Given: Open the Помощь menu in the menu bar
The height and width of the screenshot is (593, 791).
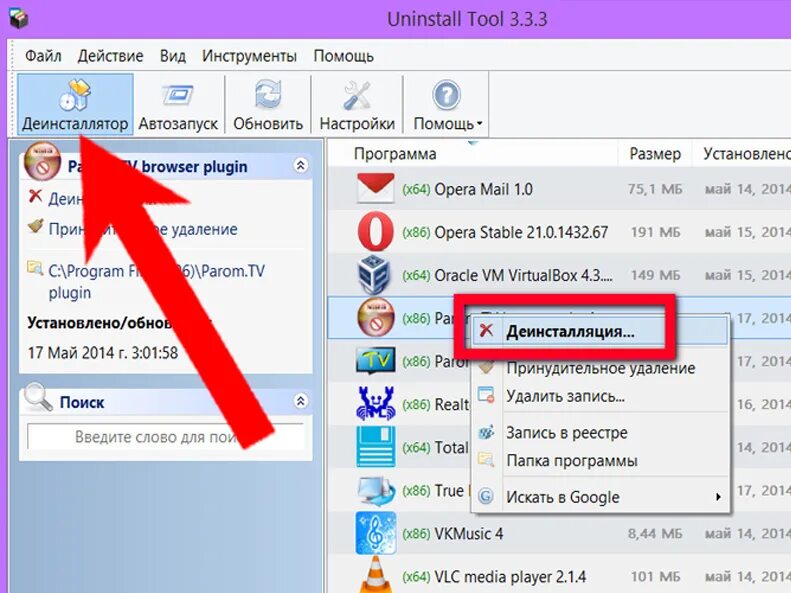Looking at the screenshot, I should [x=344, y=55].
